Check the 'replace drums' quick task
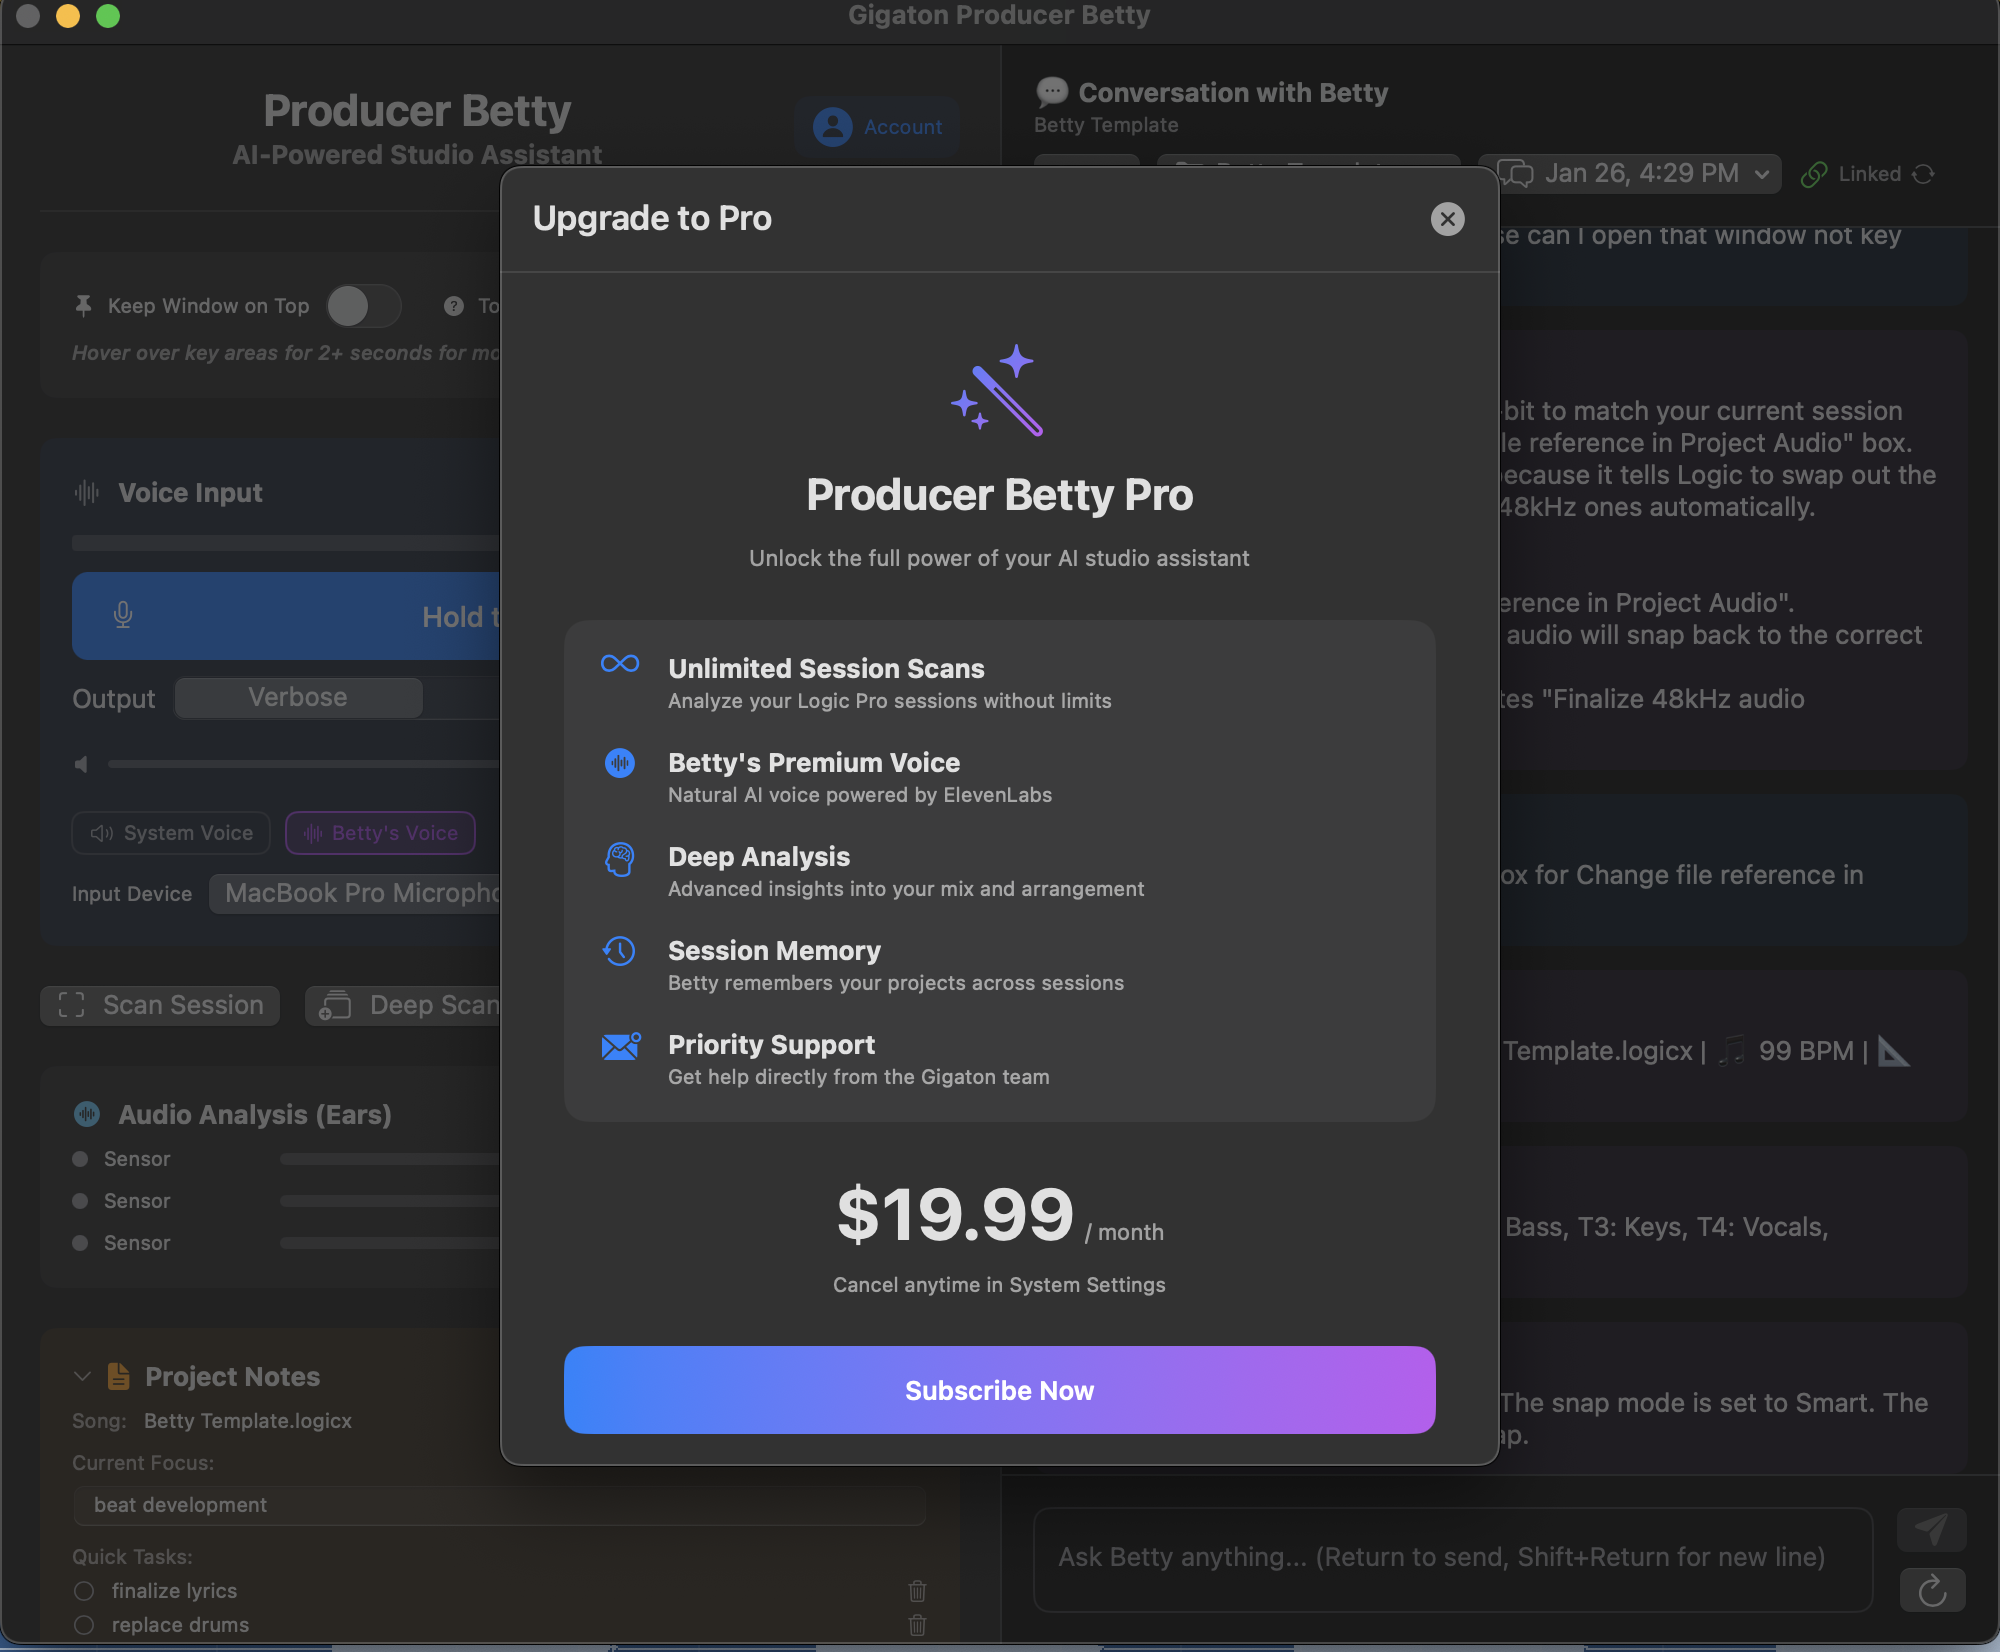Image resolution: width=2000 pixels, height=1652 pixels. 84,1625
